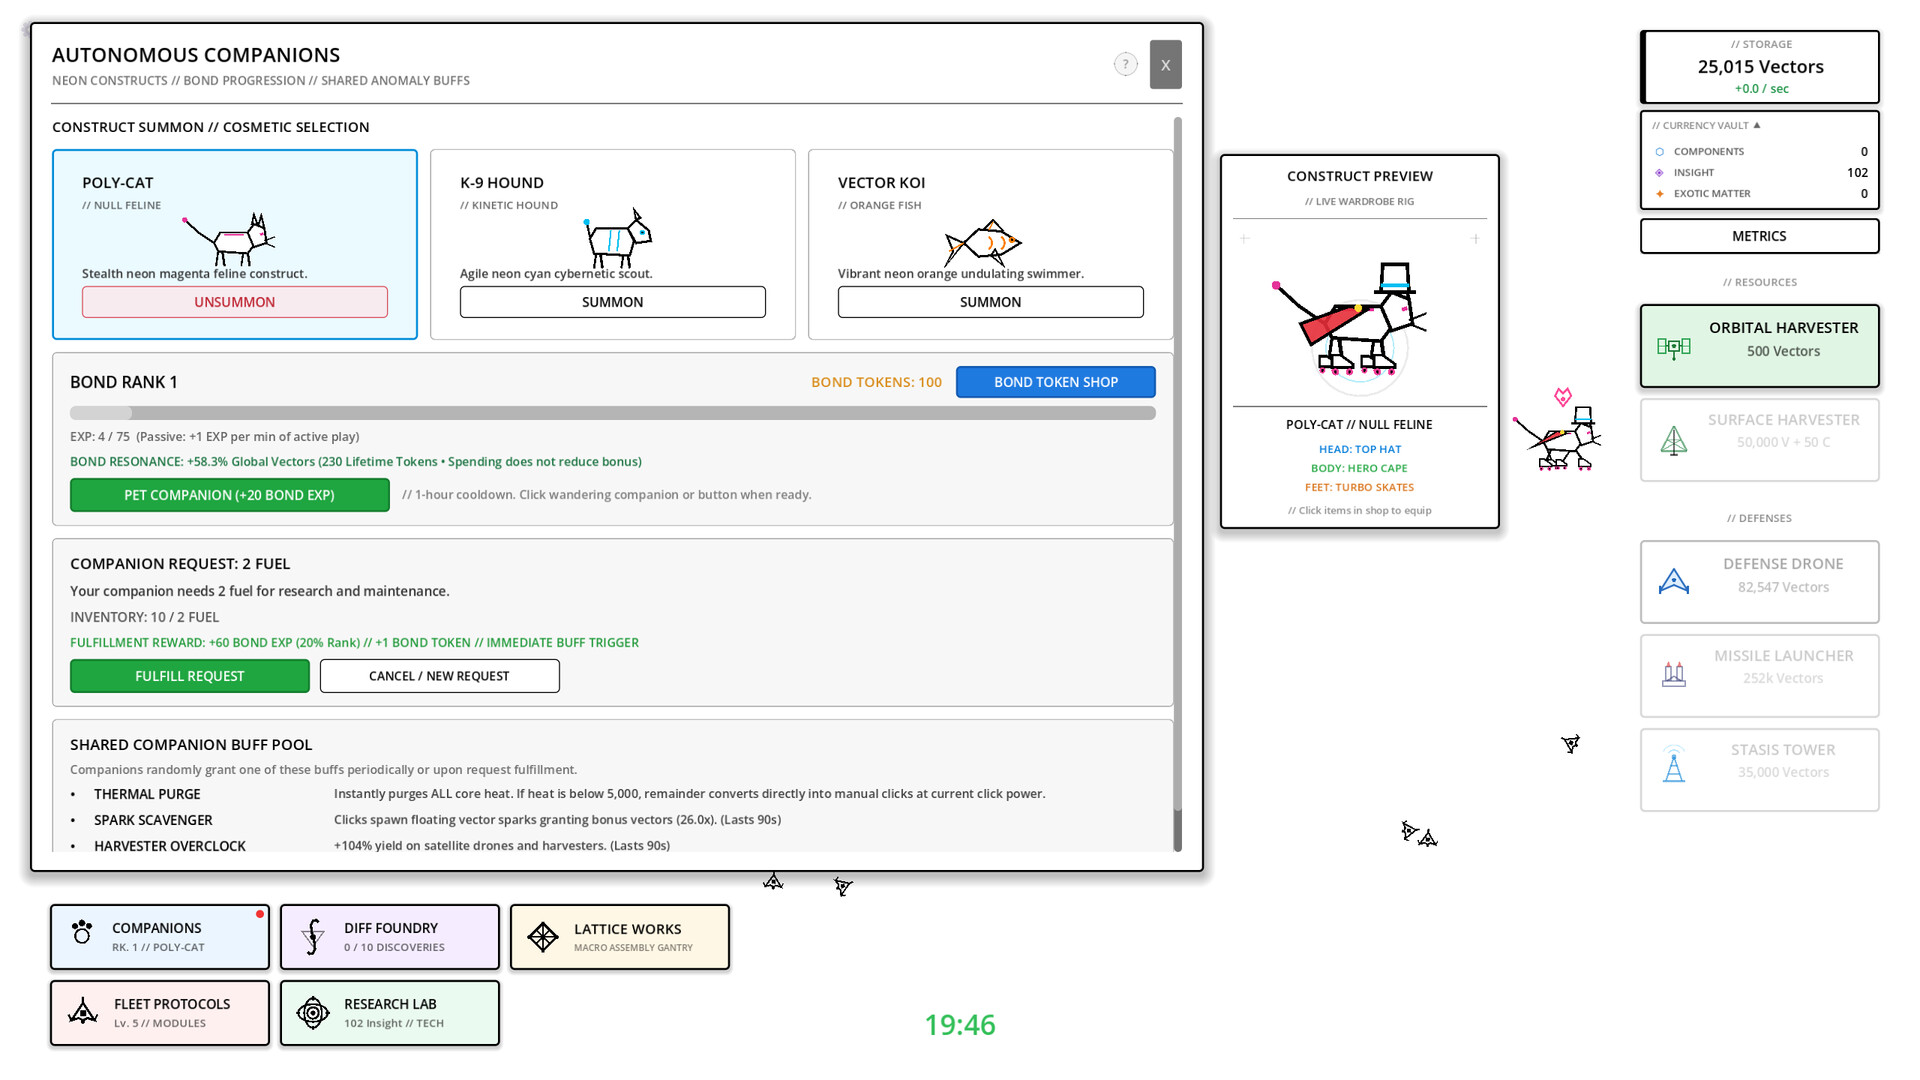The width and height of the screenshot is (1920, 1080).
Task: Open the Bond Token Shop
Action: tap(1056, 382)
